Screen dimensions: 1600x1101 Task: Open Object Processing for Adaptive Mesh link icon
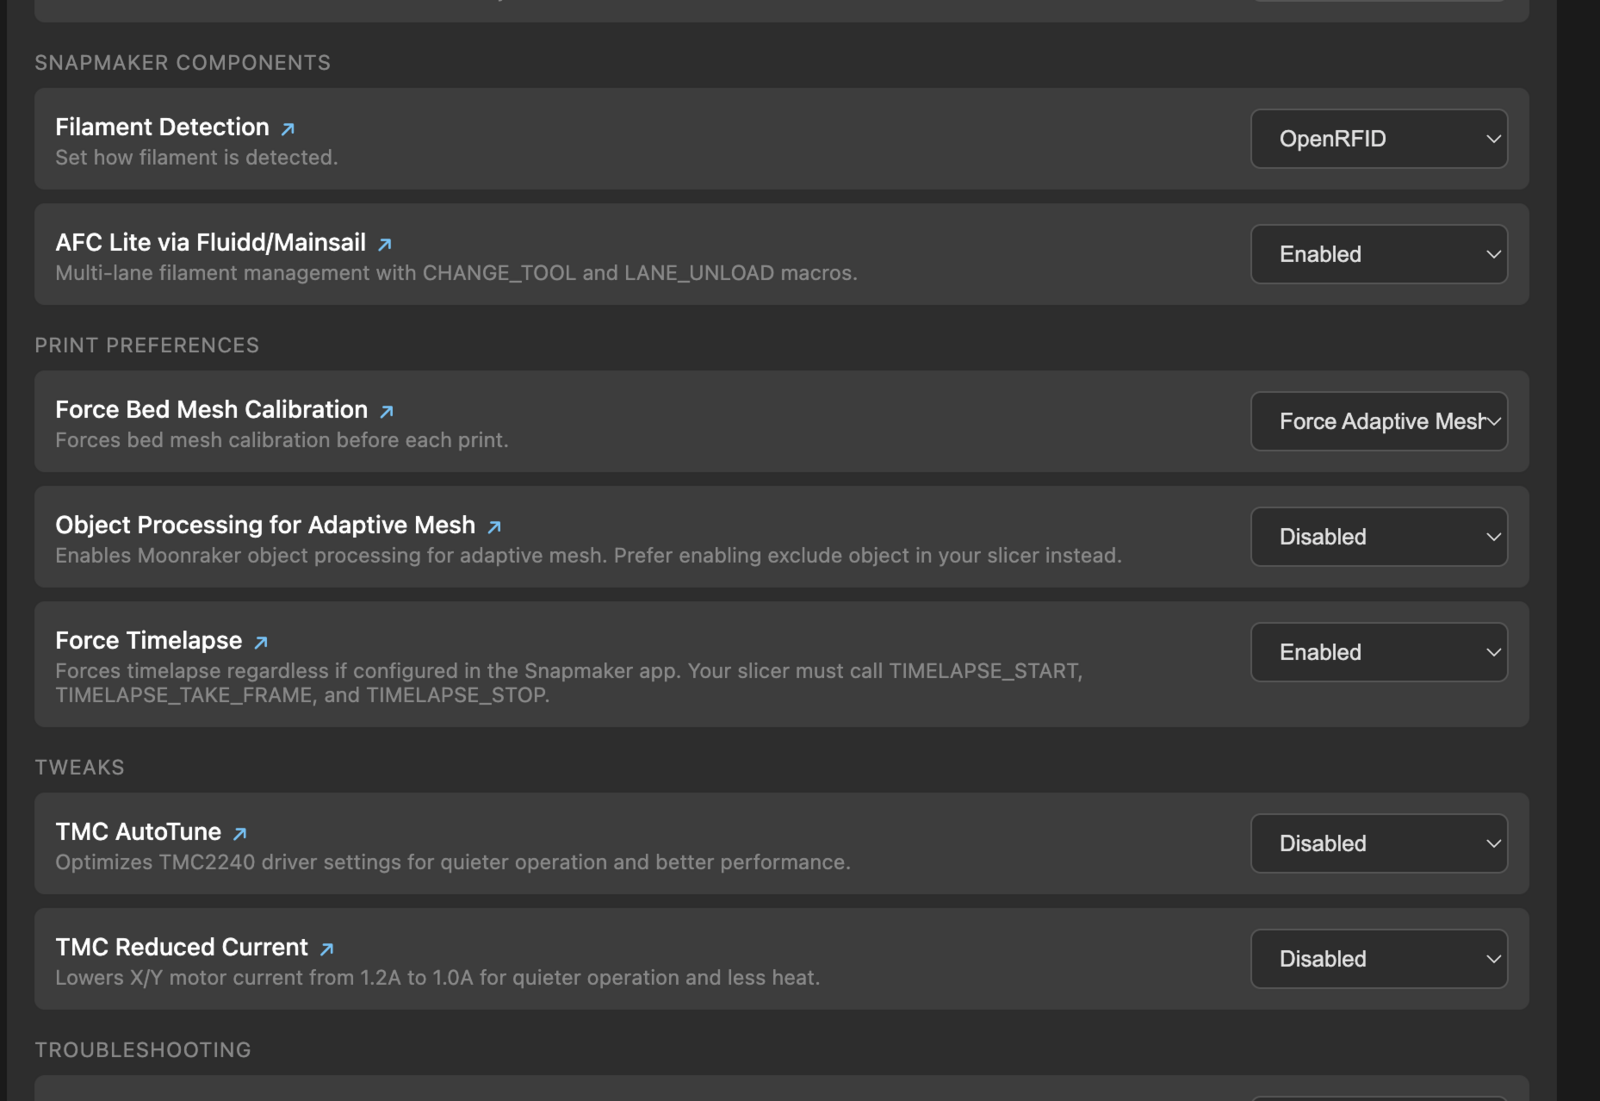pos(494,526)
